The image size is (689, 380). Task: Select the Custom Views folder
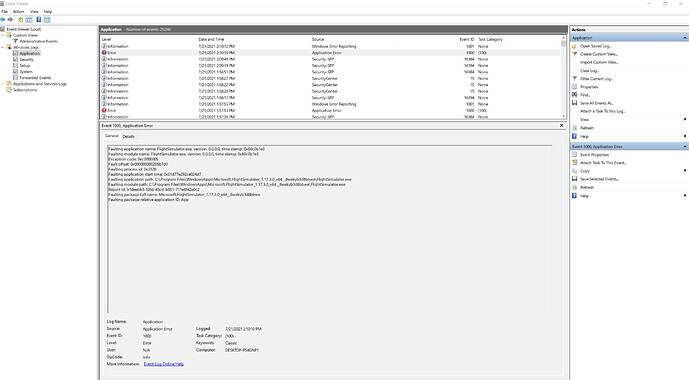(25, 35)
